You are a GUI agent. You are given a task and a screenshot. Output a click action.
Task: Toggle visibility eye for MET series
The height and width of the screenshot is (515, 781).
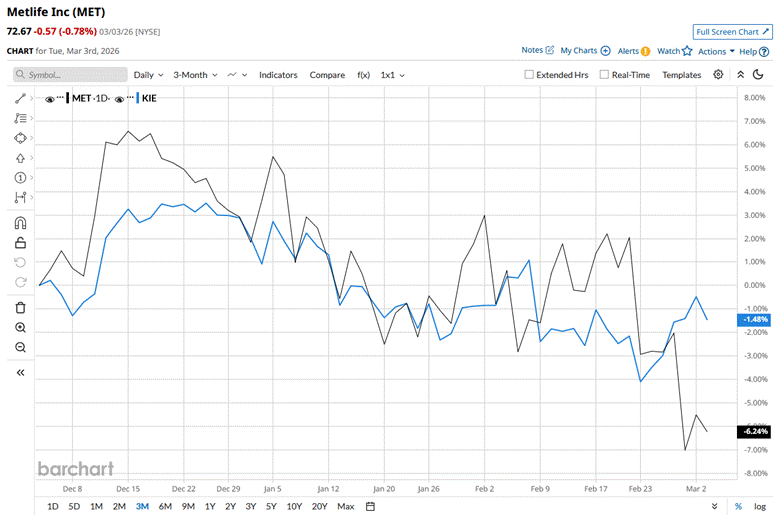tap(48, 98)
